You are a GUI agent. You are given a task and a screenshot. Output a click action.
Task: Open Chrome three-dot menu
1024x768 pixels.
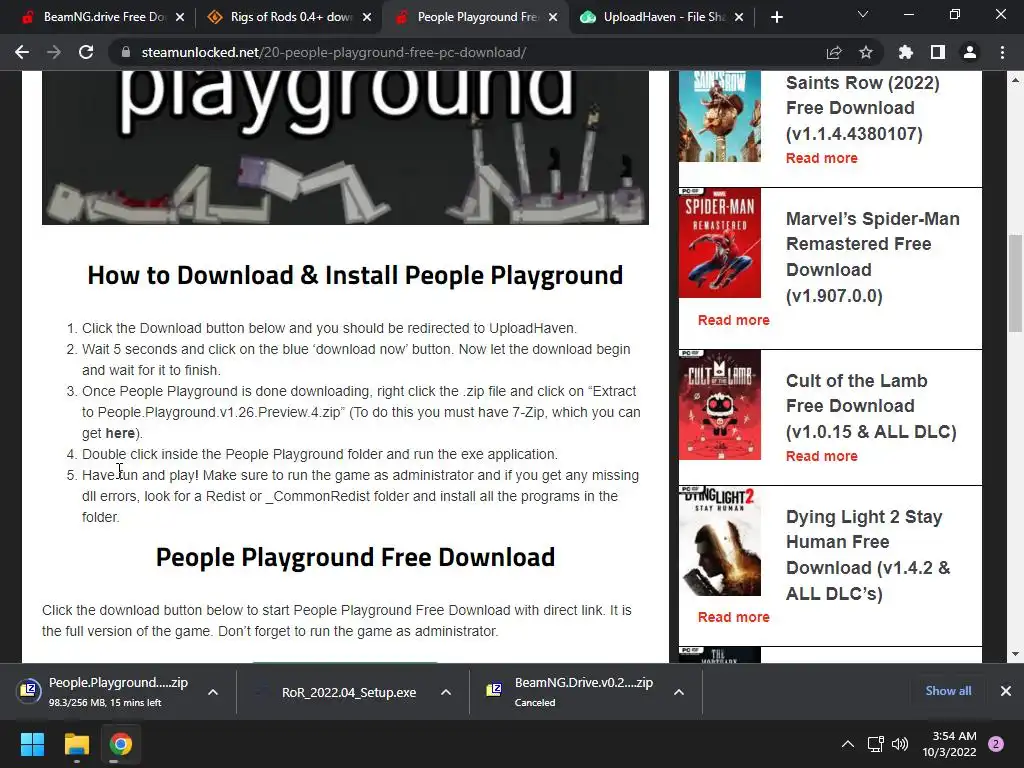1002,52
